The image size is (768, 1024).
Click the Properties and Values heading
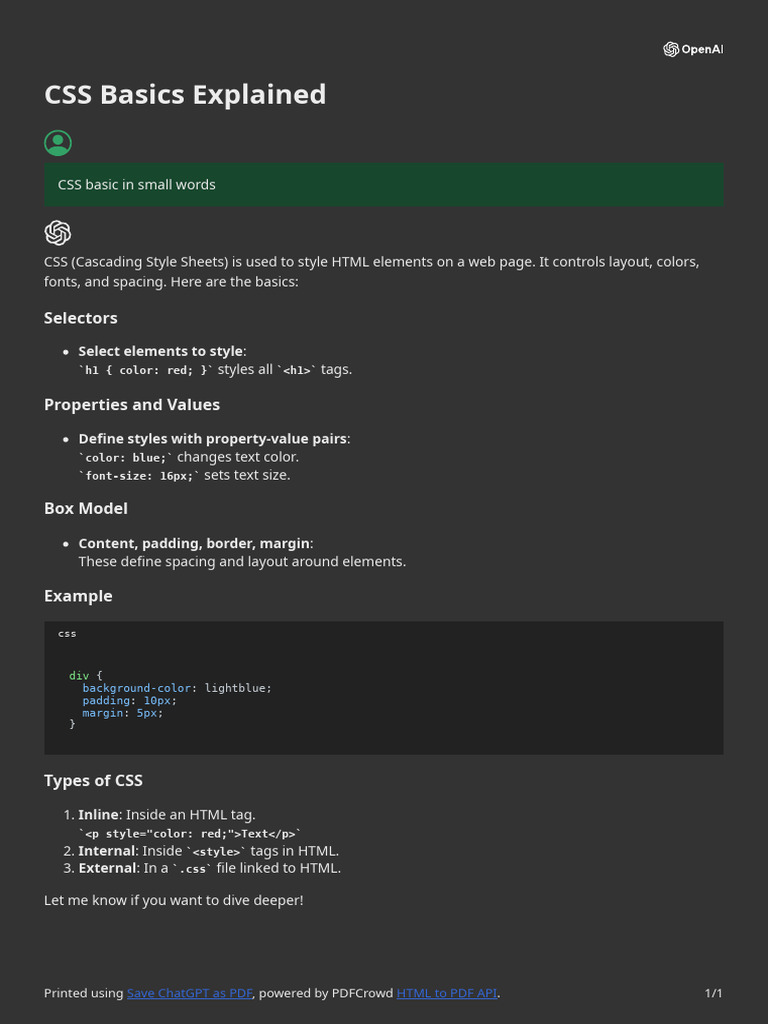click(132, 405)
